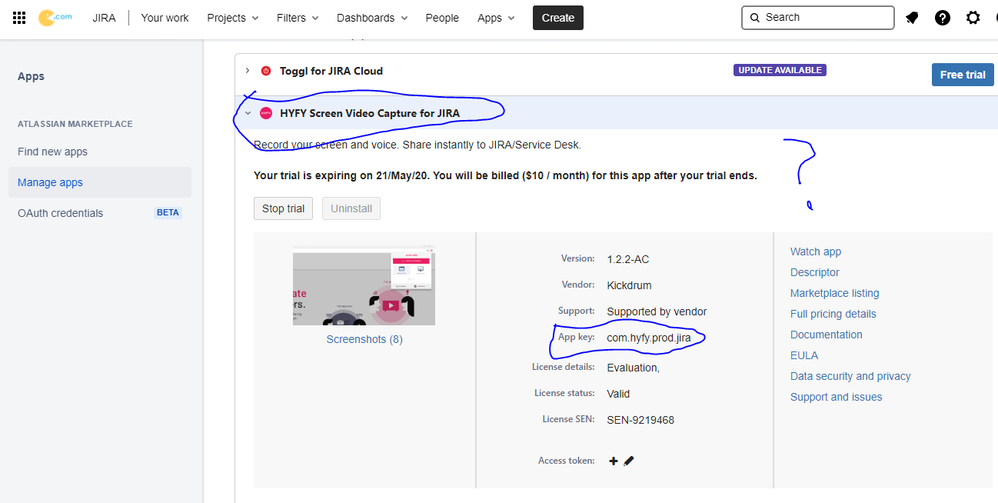The width and height of the screenshot is (998, 503).
Task: Open the Projects dropdown menu
Action: (233, 18)
